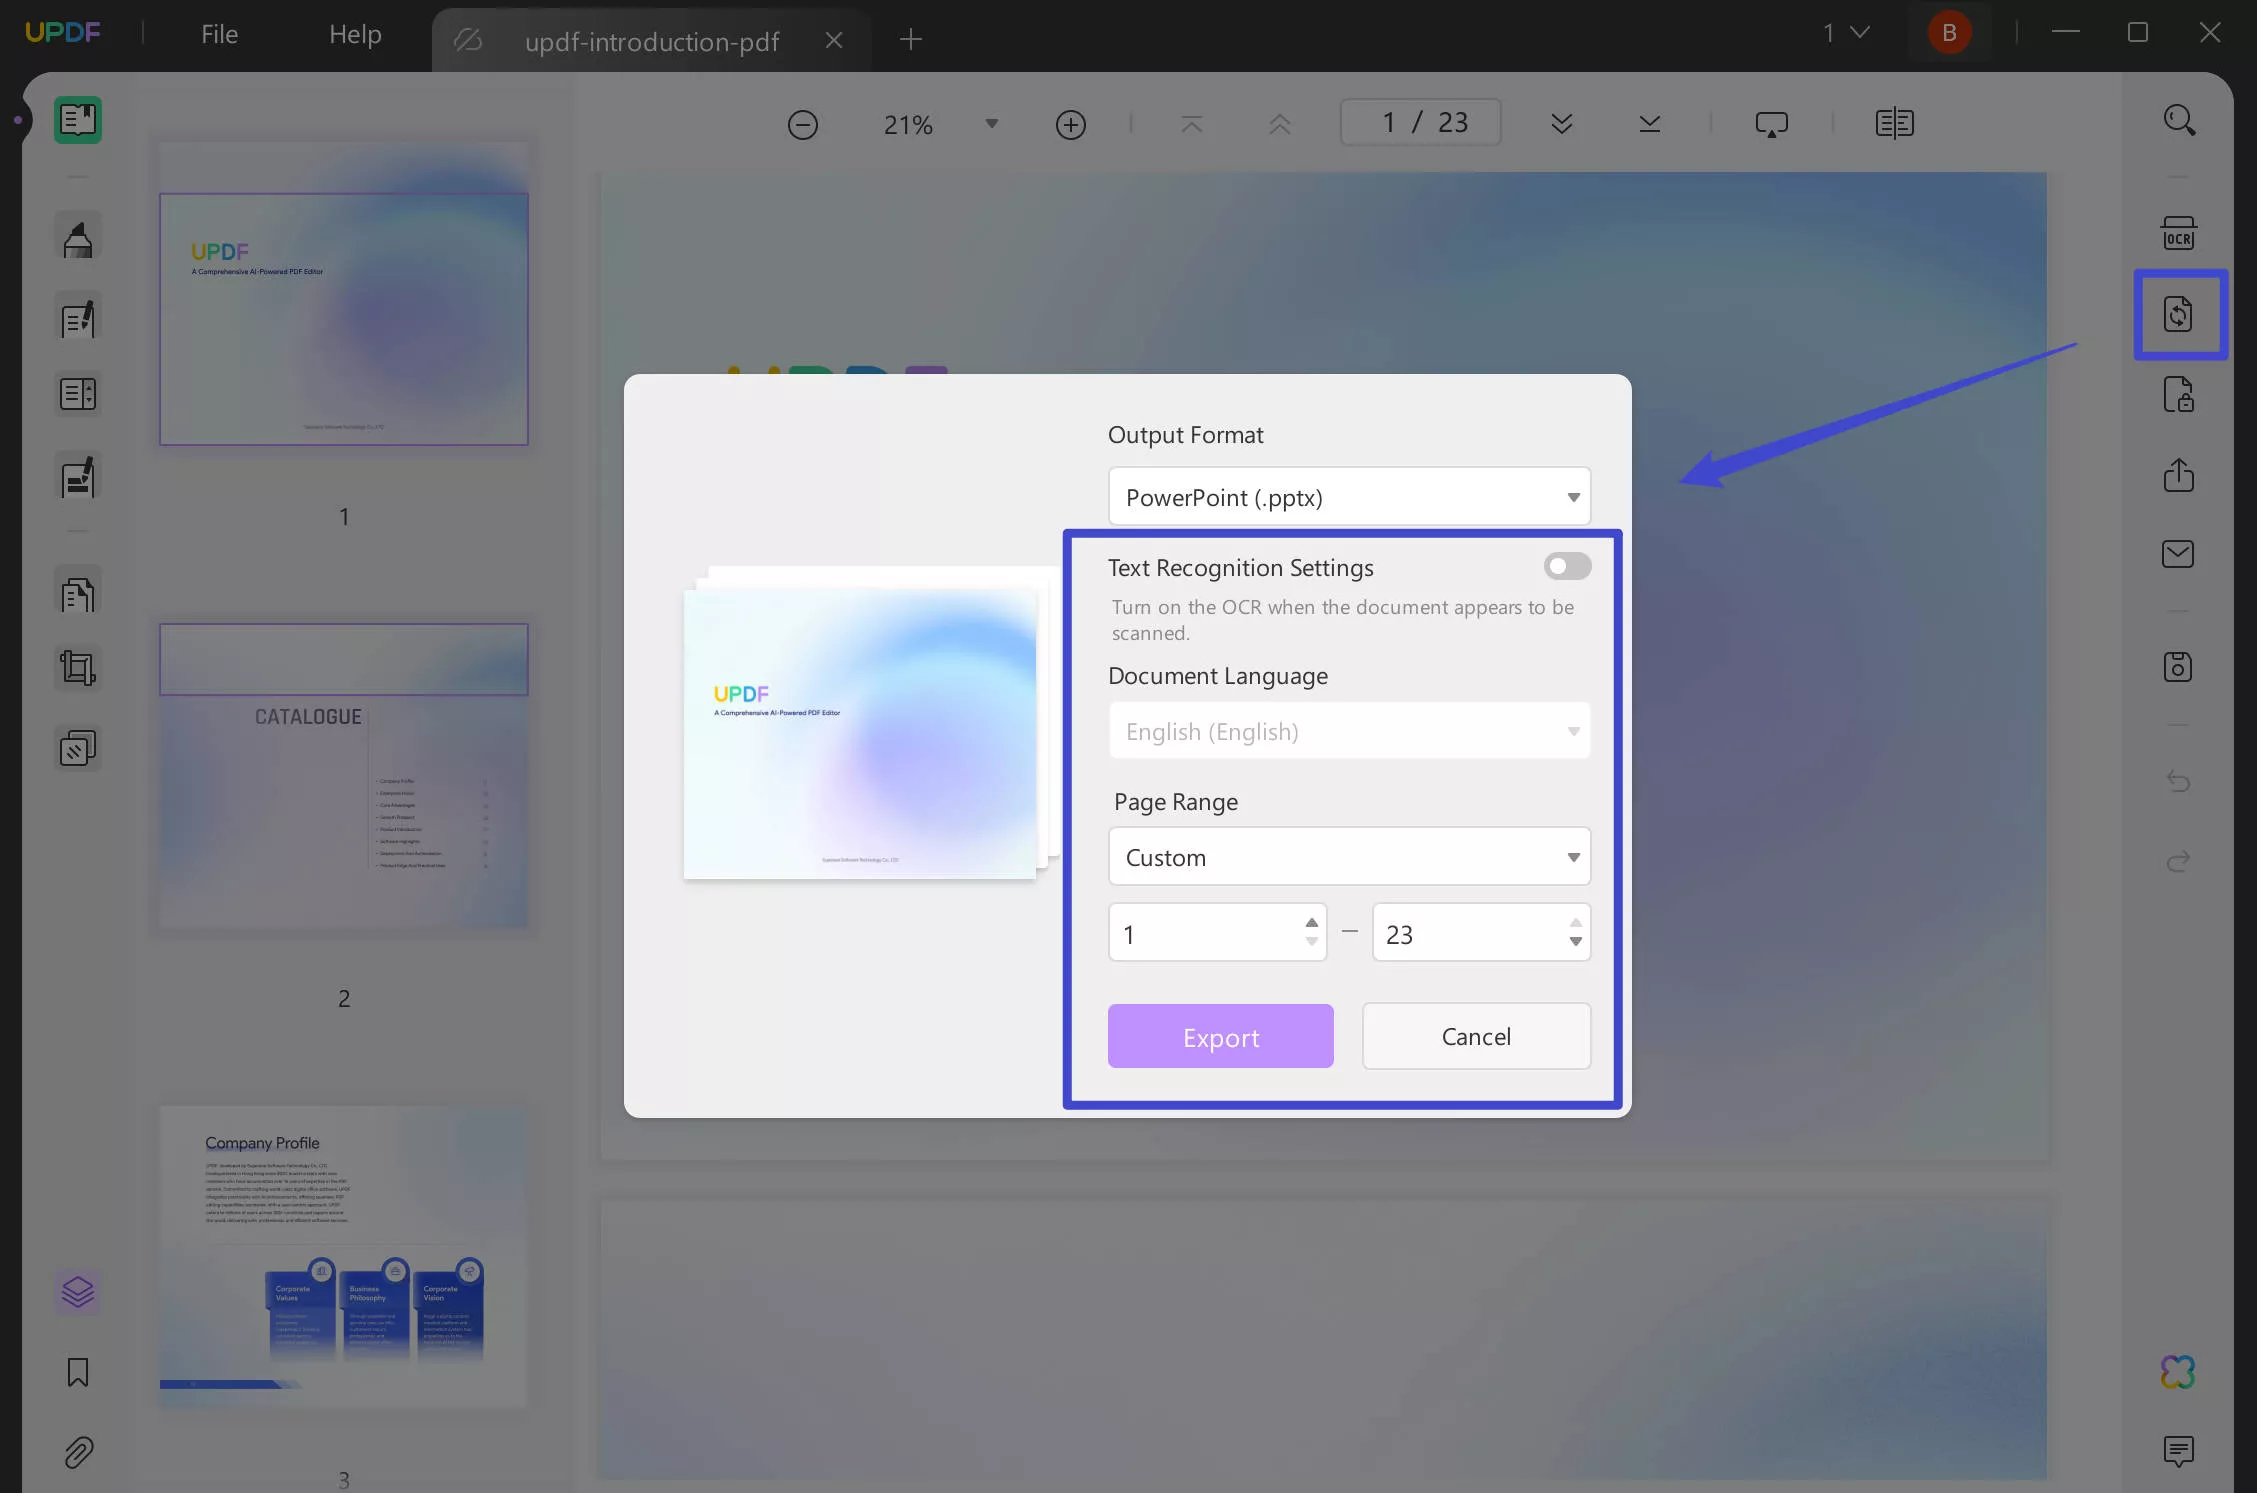Image resolution: width=2257 pixels, height=1493 pixels.
Task: Click the Redo arrow
Action: [2178, 861]
